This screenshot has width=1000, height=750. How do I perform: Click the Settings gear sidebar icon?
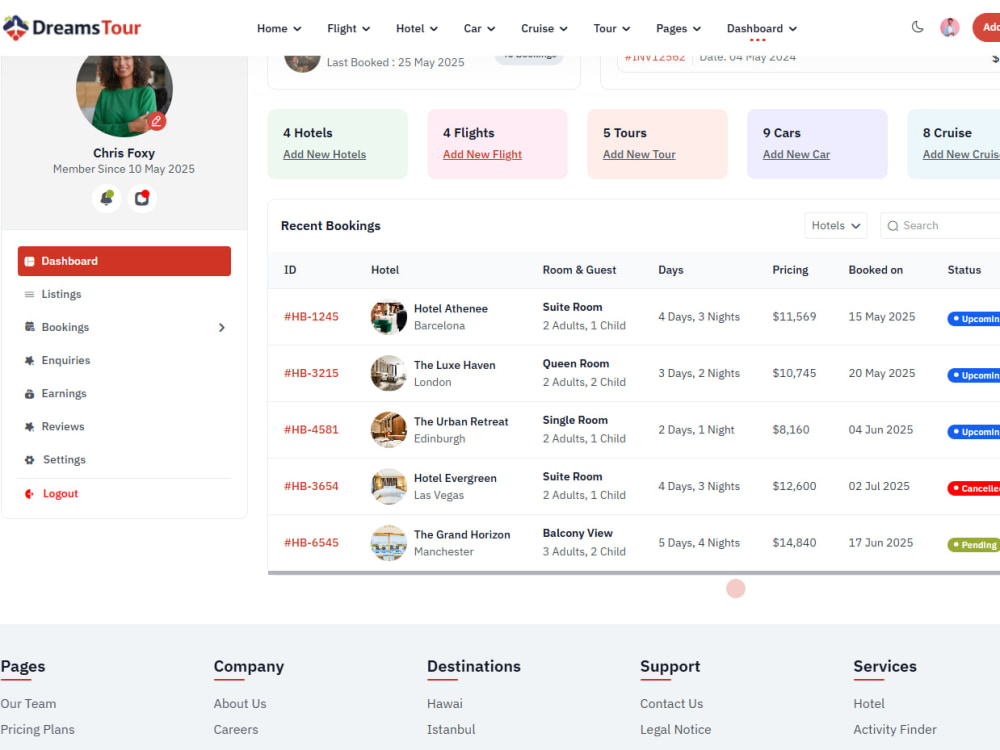(29, 460)
